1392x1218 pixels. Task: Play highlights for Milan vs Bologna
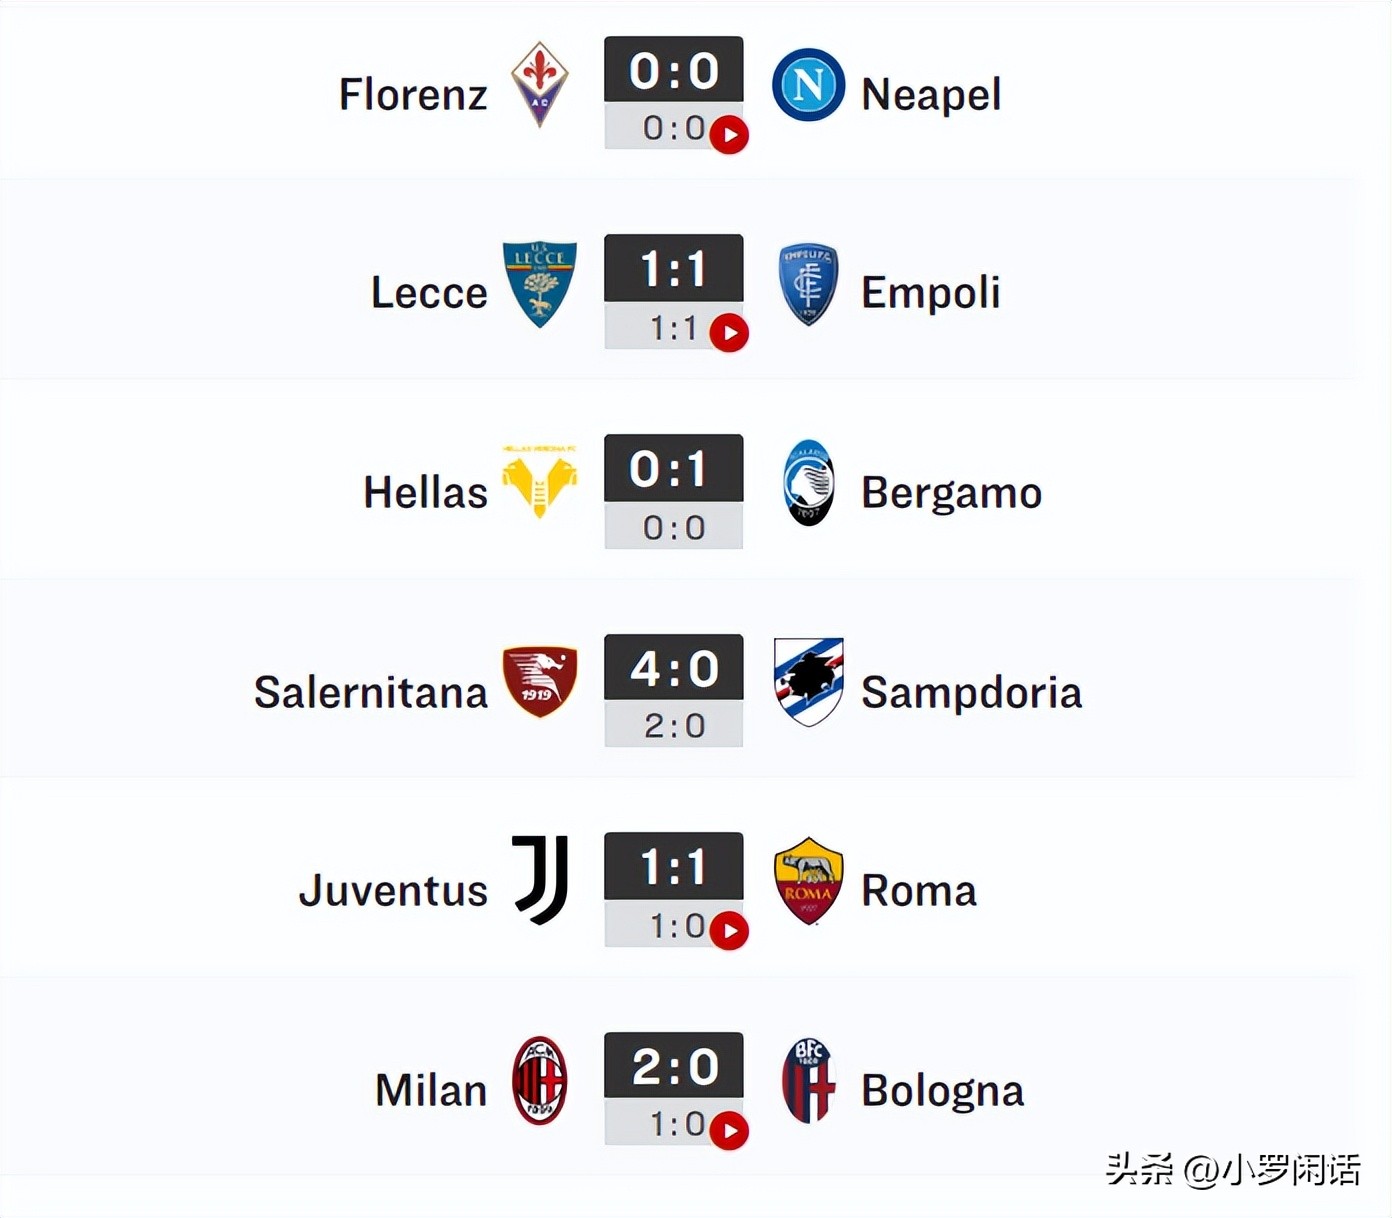[x=729, y=1131]
